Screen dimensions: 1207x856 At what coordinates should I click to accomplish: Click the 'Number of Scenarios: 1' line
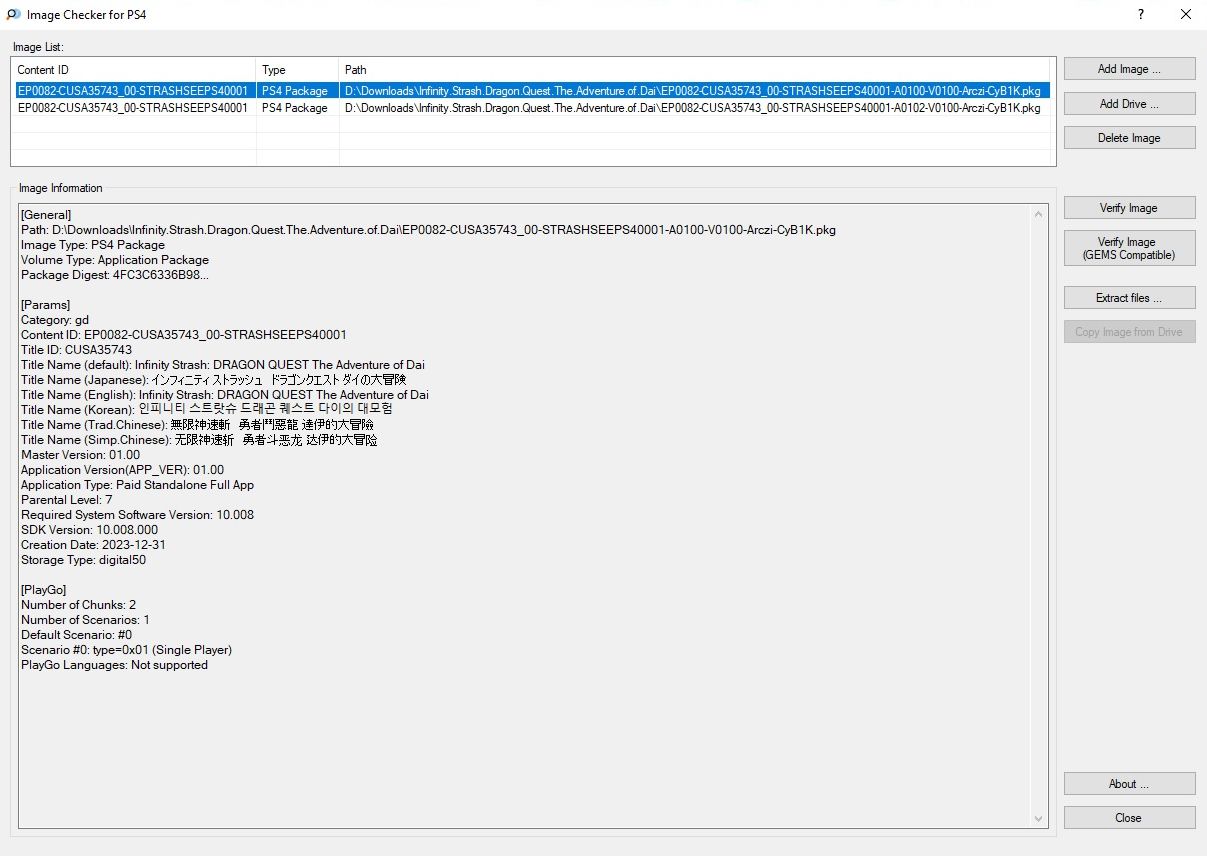pos(86,620)
